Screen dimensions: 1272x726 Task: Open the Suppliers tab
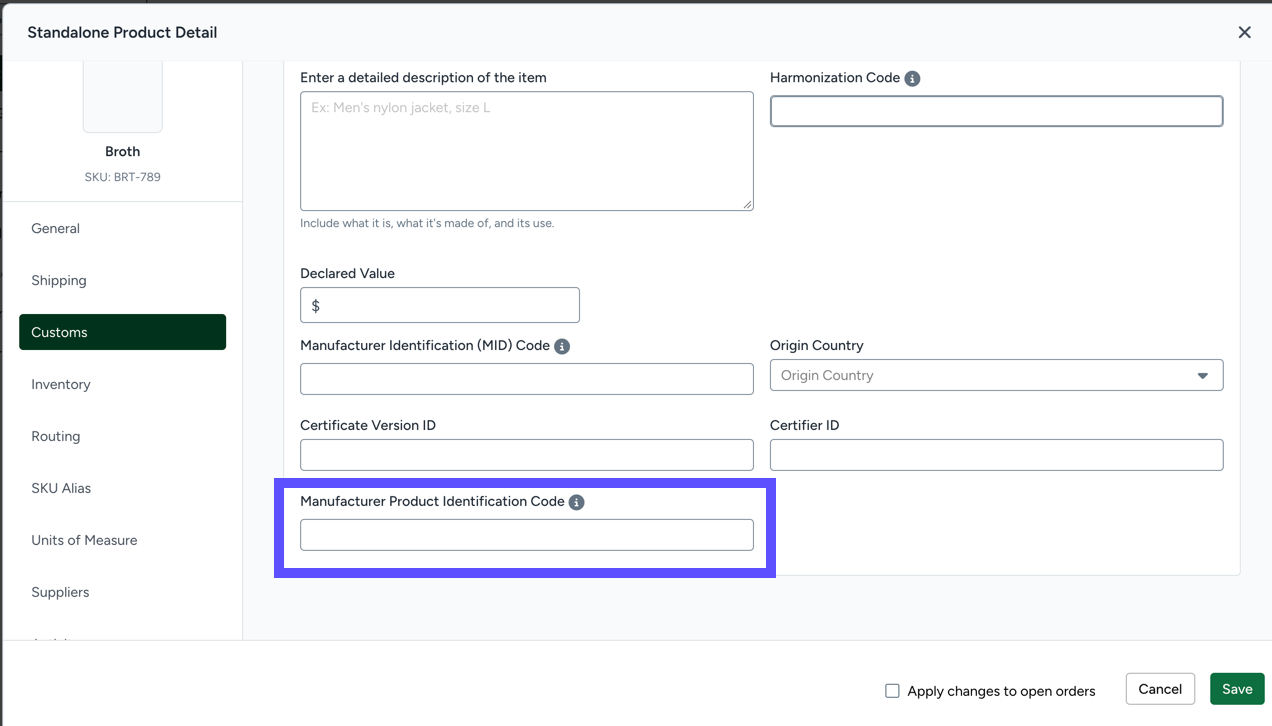tap(122, 592)
